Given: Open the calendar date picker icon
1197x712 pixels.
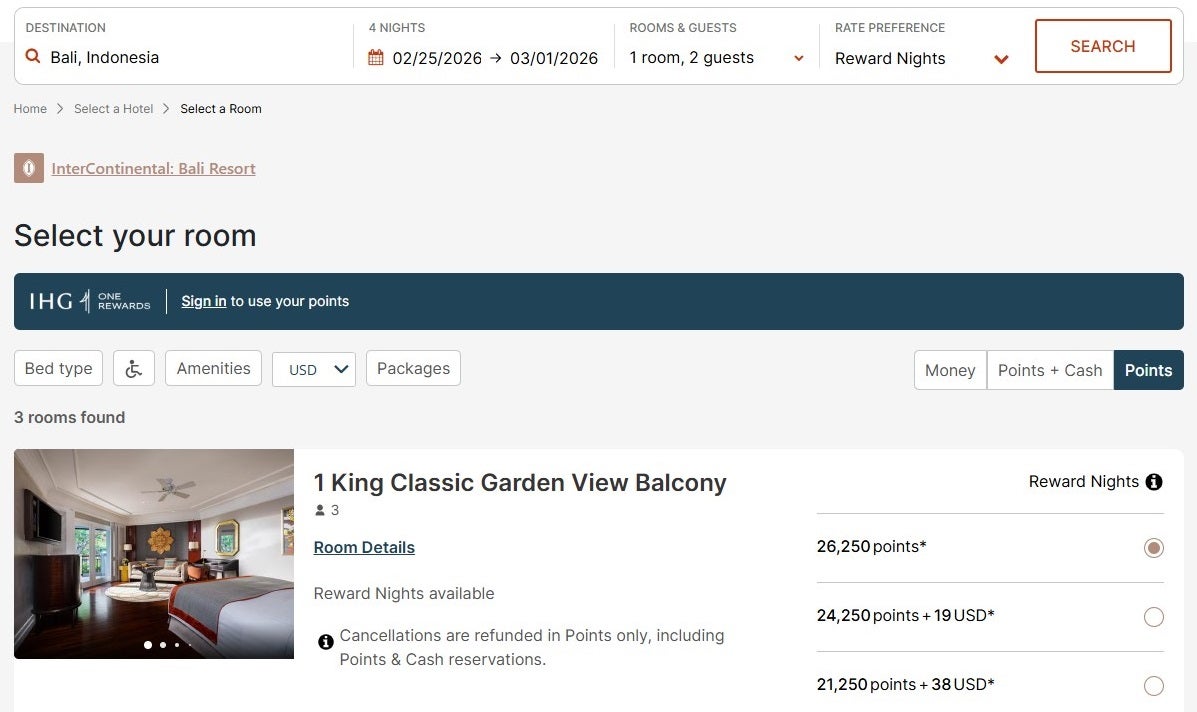Looking at the screenshot, I should 376,57.
